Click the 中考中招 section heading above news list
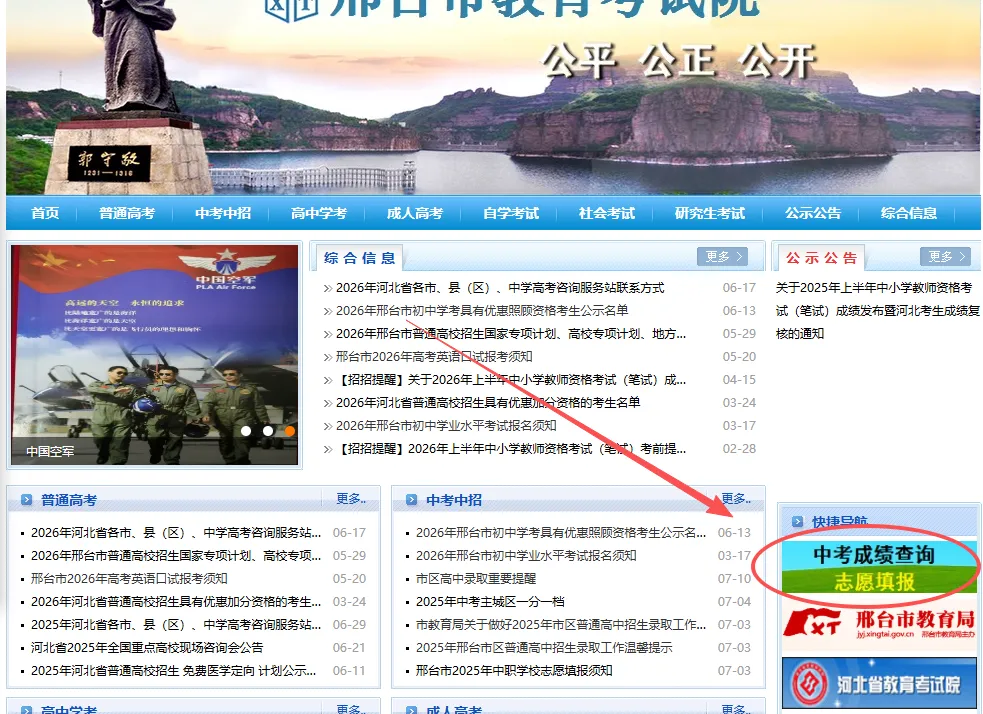Image resolution: width=983 pixels, height=714 pixels. 454,500
